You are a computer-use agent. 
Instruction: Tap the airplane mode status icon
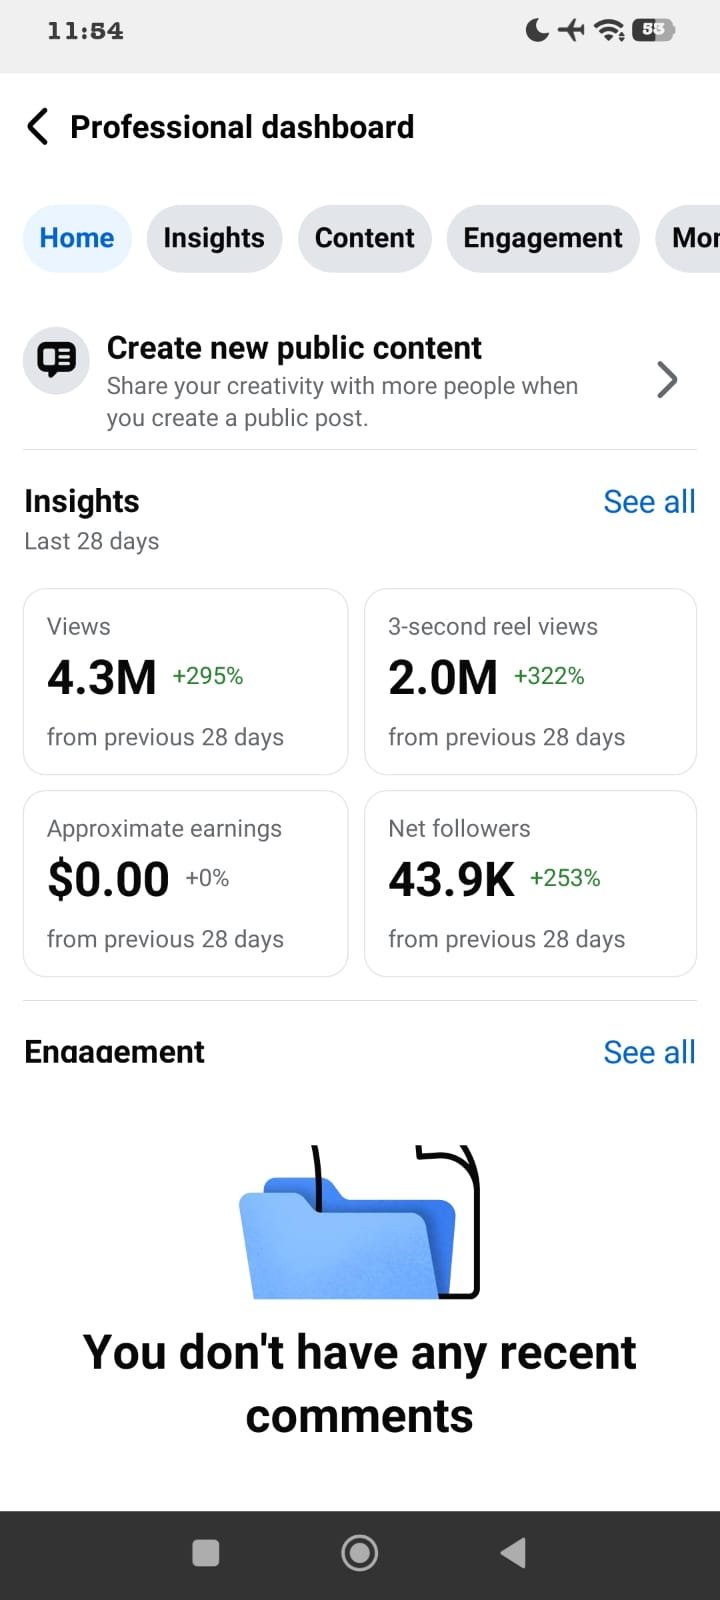tap(571, 30)
